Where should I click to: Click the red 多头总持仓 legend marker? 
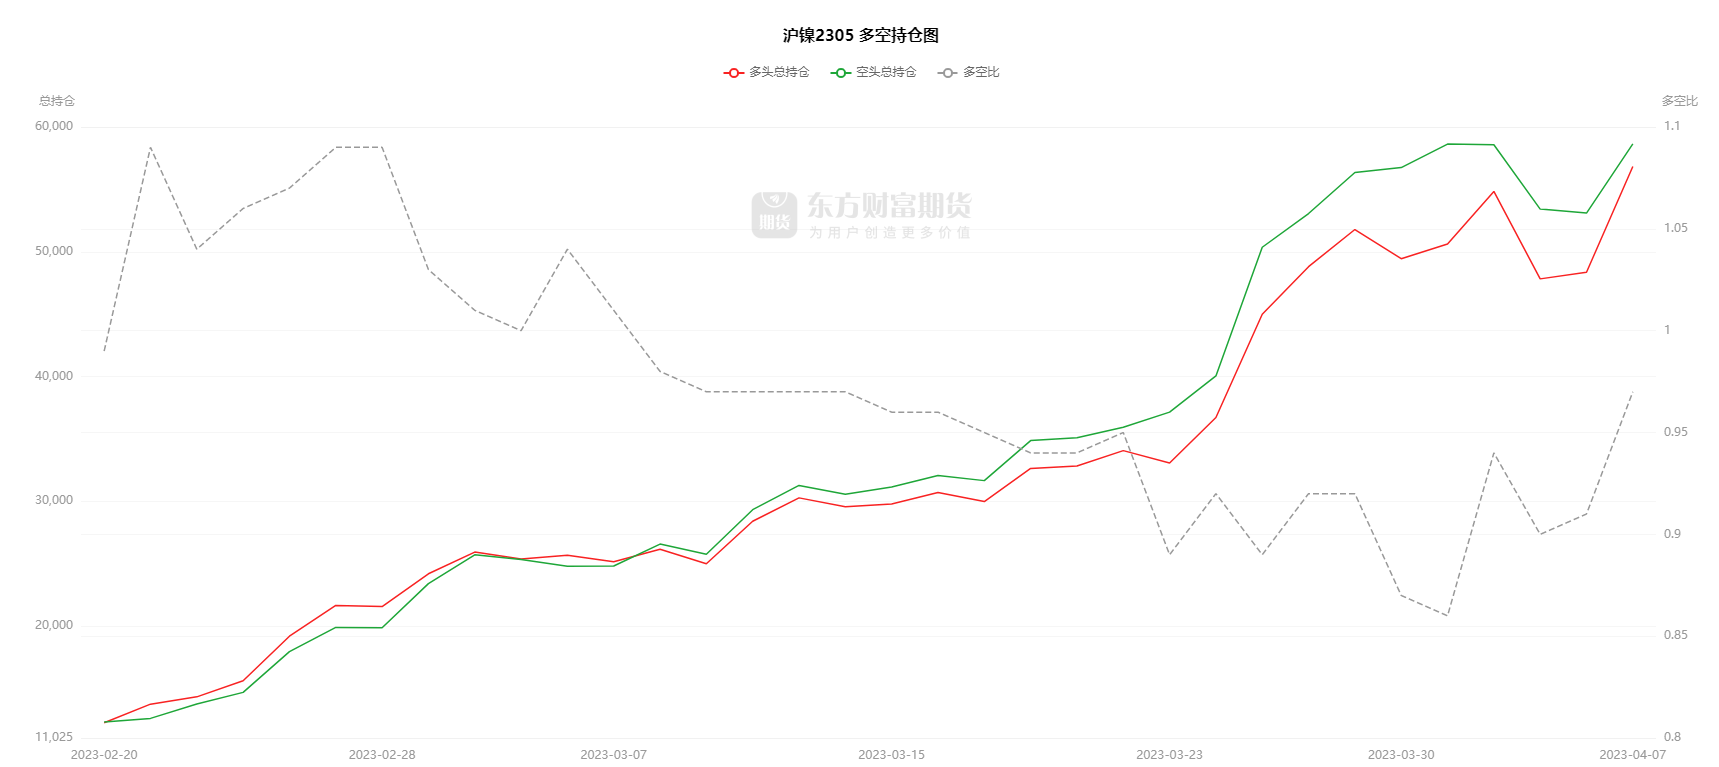734,73
